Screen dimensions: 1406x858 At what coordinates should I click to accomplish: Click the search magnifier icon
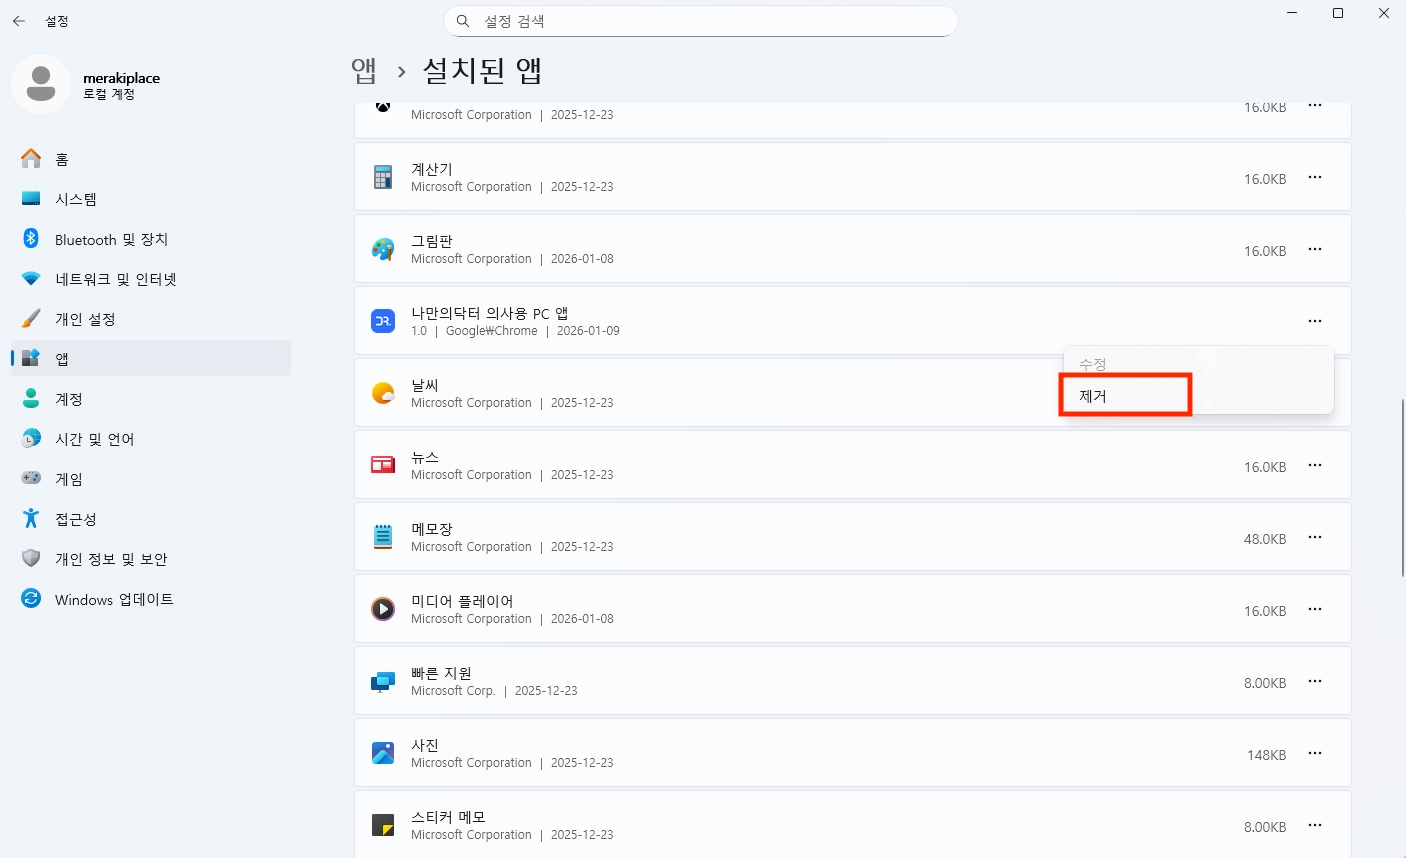pyautogui.click(x=463, y=21)
